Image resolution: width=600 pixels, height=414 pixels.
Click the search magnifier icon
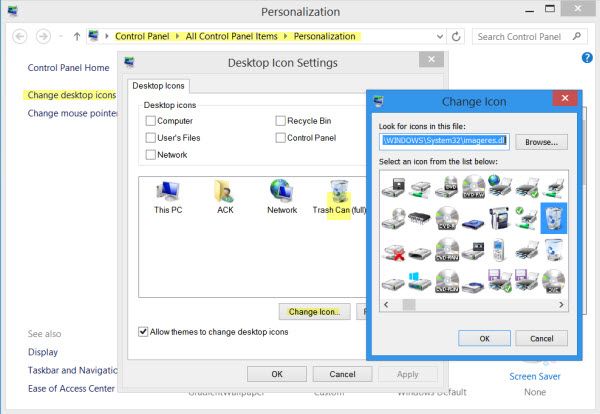[577, 36]
